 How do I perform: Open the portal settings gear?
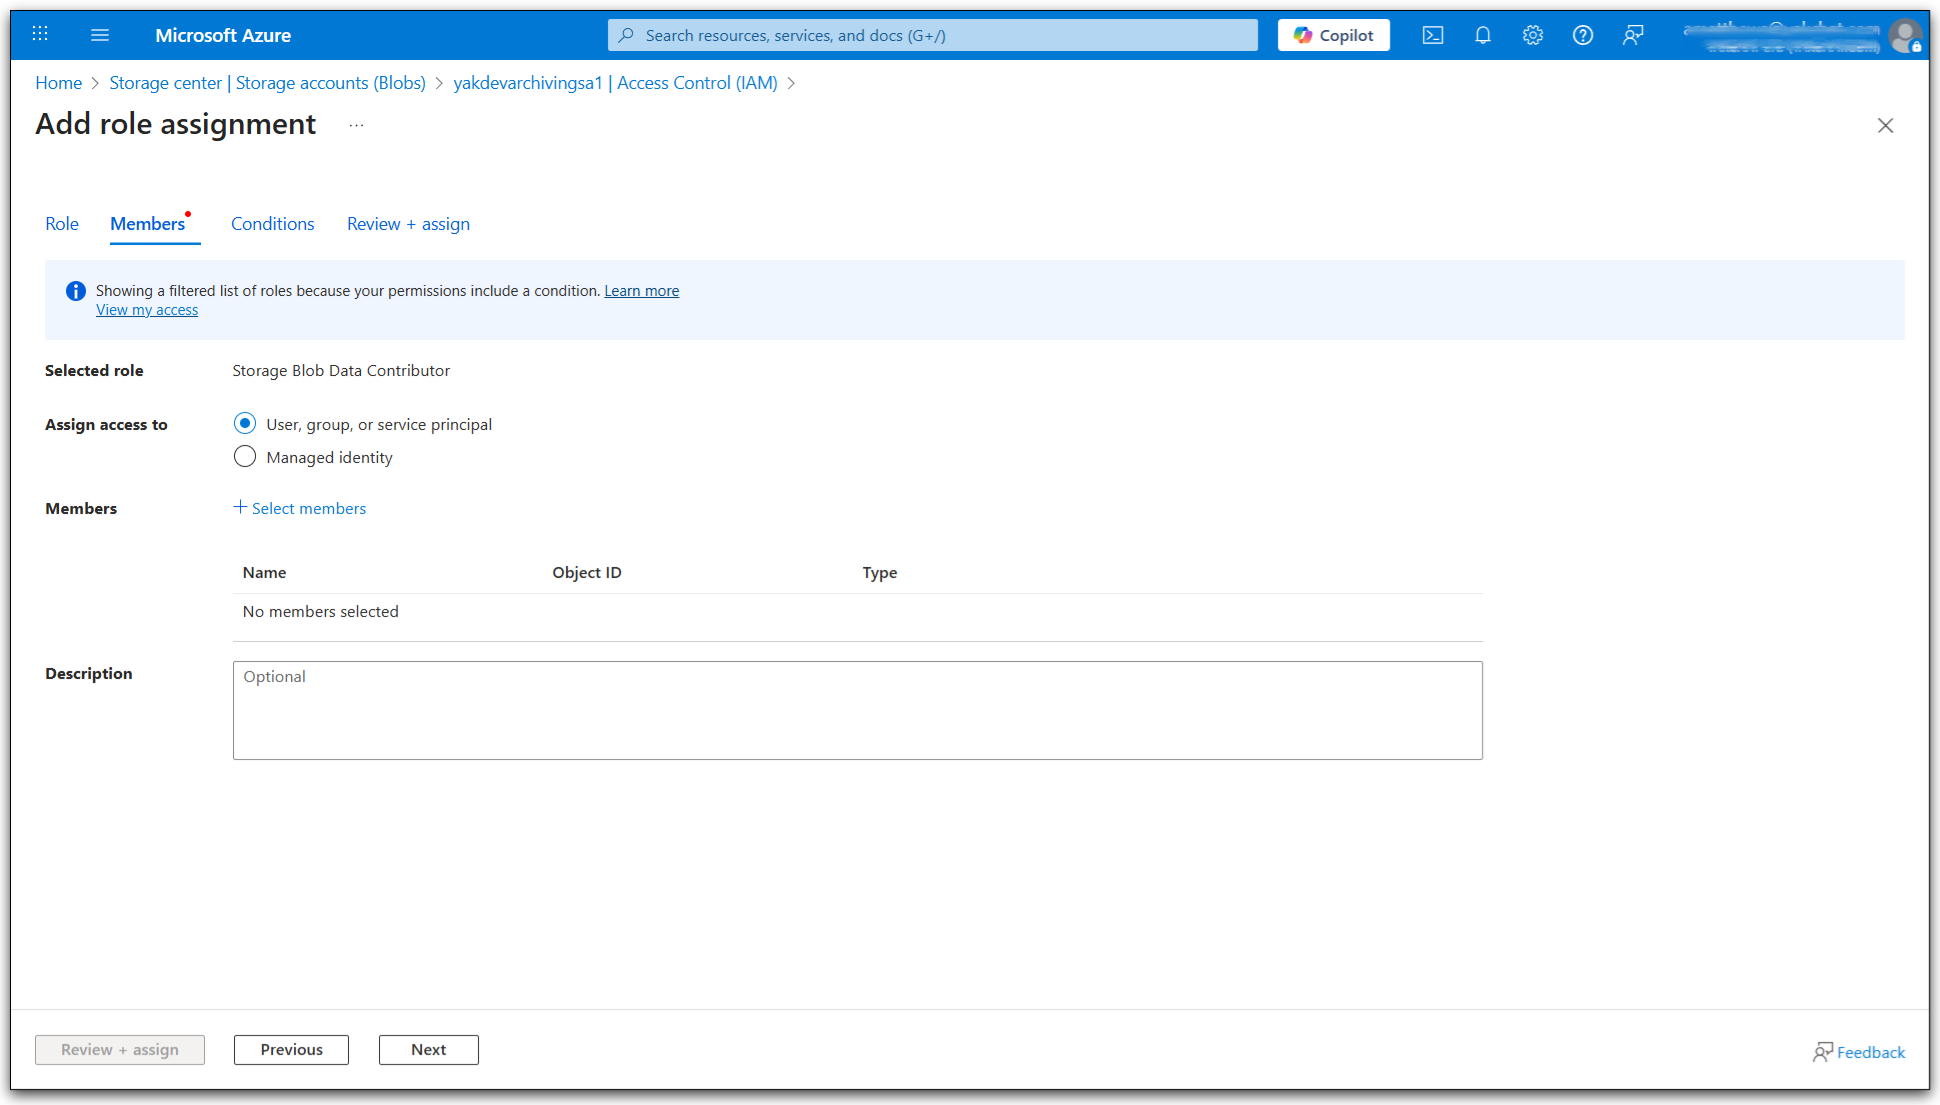tap(1532, 35)
